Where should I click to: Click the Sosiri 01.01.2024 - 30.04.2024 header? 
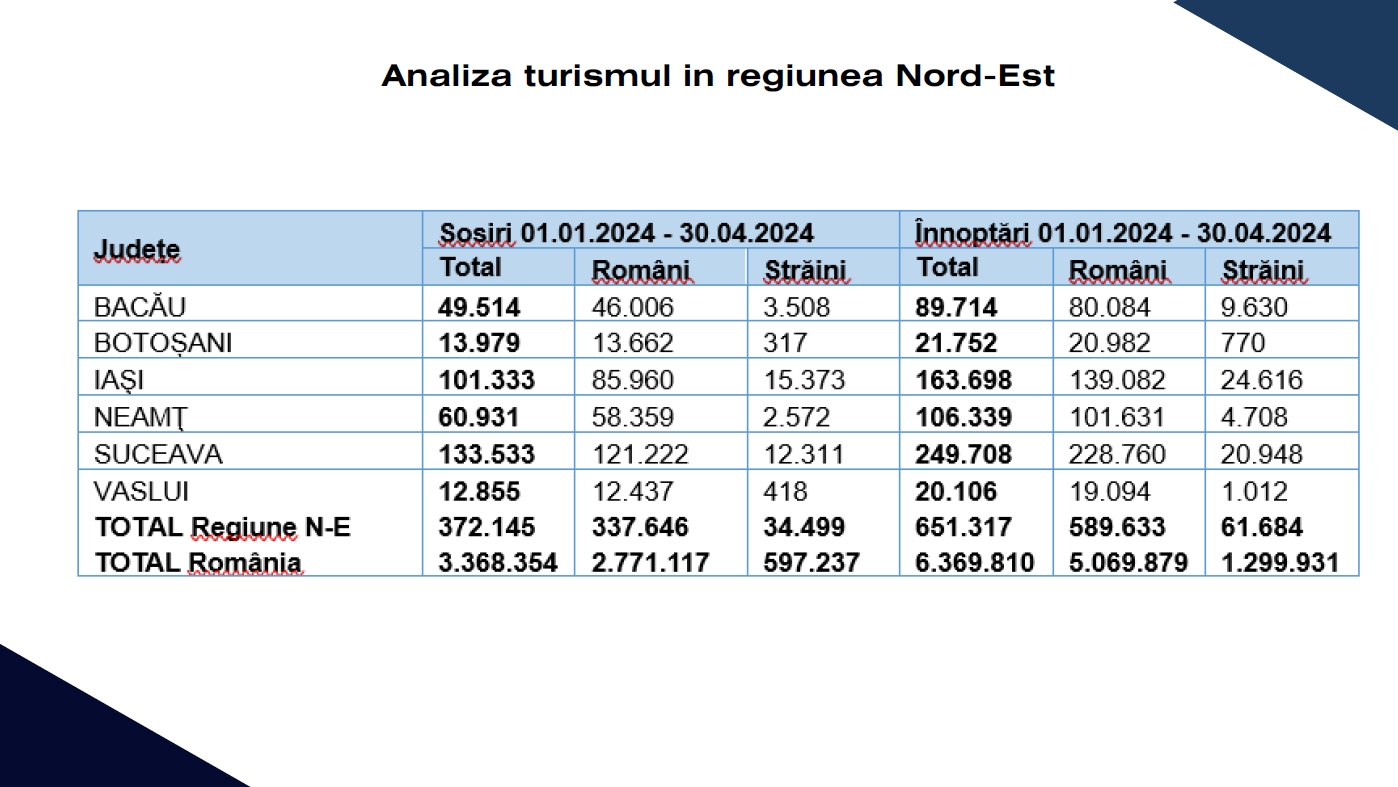click(x=626, y=233)
